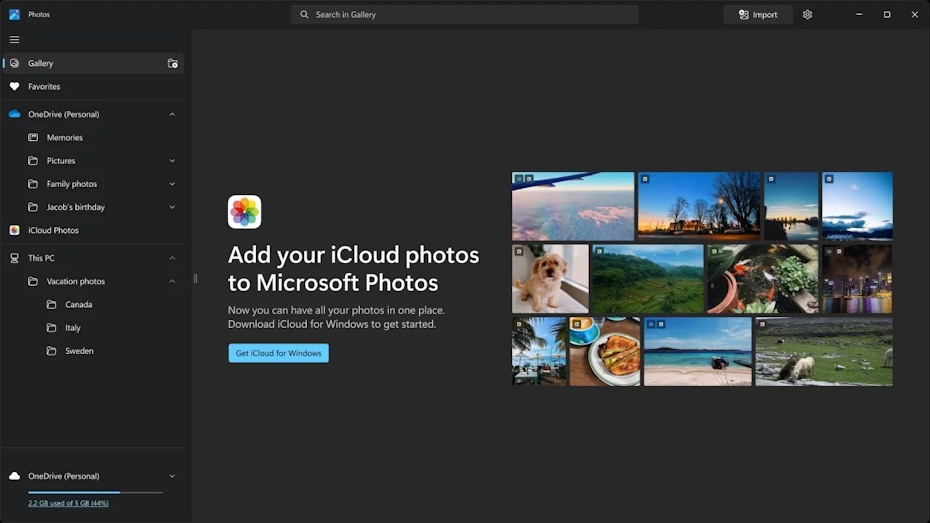930x523 pixels.
Task: Open the sunset bare trees thumbnail
Action: 699,206
